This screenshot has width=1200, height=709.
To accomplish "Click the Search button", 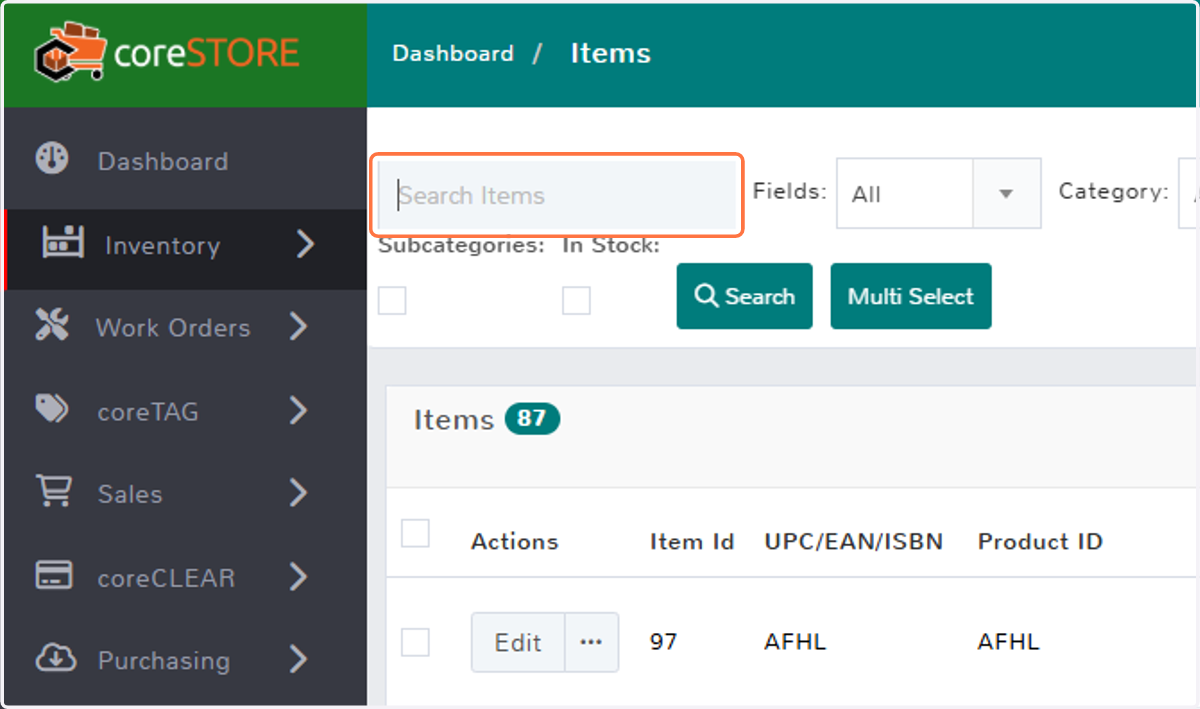I will pos(745,296).
